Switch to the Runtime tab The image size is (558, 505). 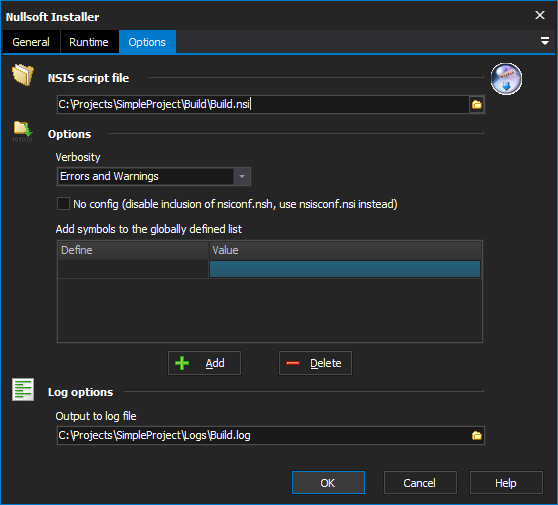point(89,42)
